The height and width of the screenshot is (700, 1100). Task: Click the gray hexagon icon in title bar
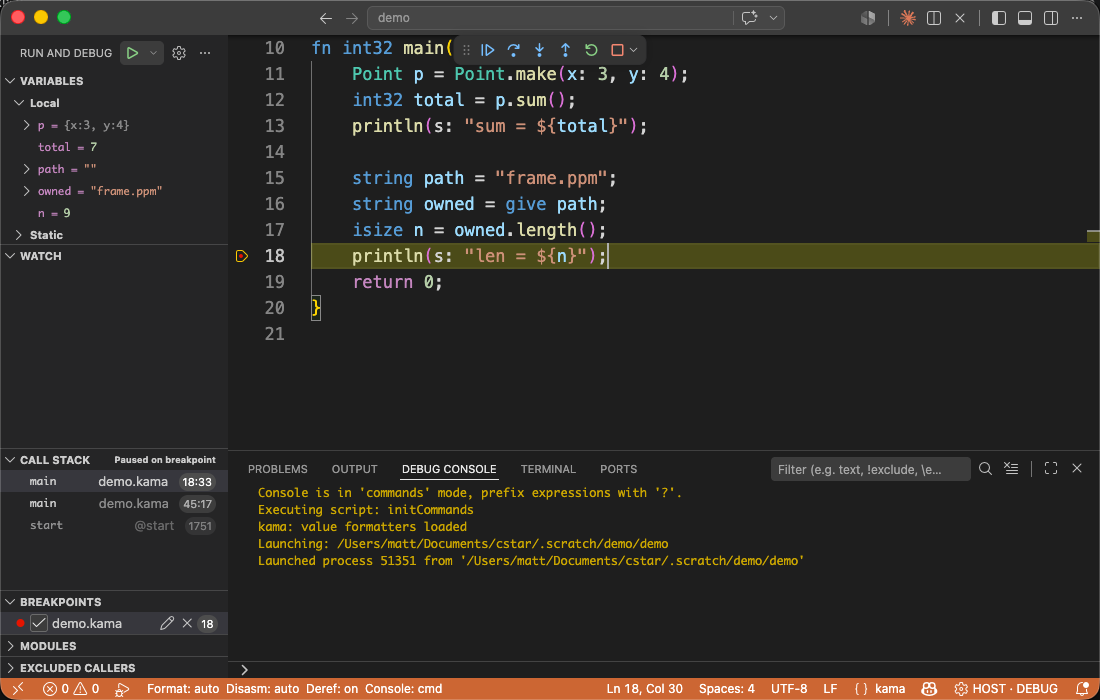[868, 18]
